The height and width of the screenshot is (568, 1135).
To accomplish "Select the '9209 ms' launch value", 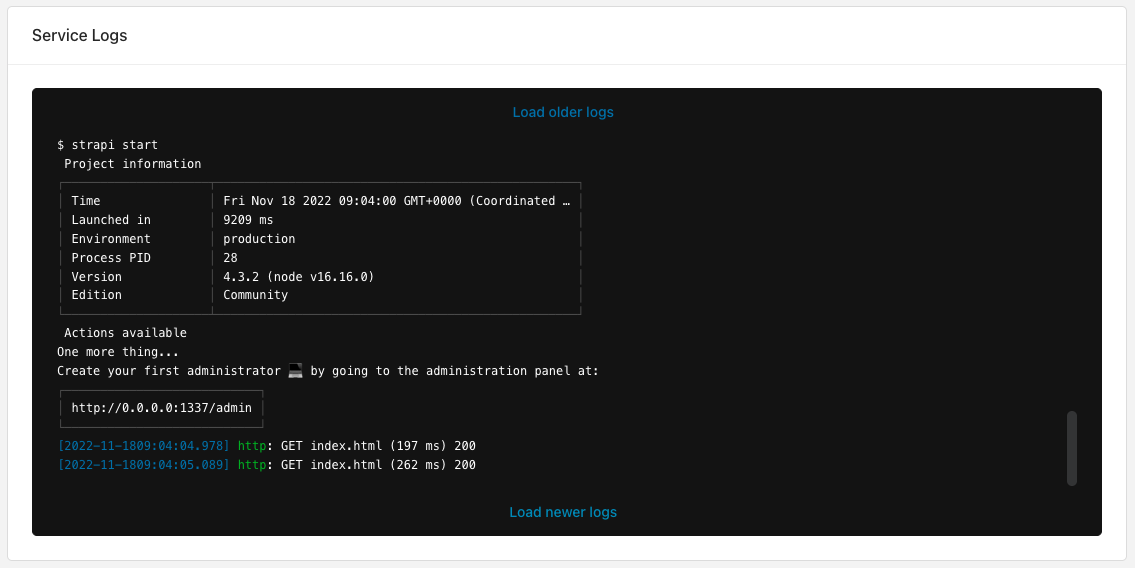I will click(x=248, y=220).
